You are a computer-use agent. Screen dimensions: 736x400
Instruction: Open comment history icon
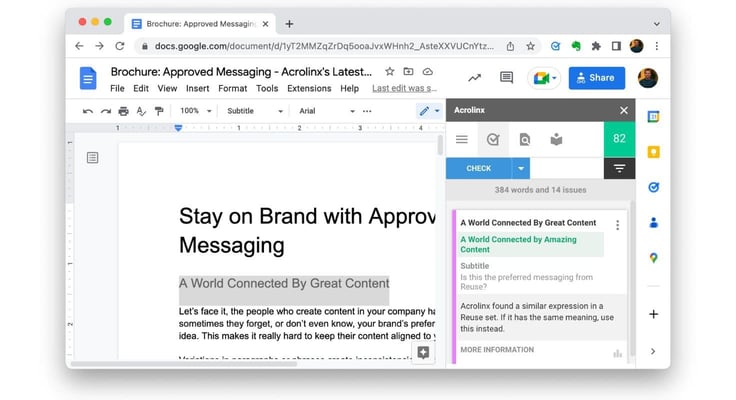tap(506, 77)
